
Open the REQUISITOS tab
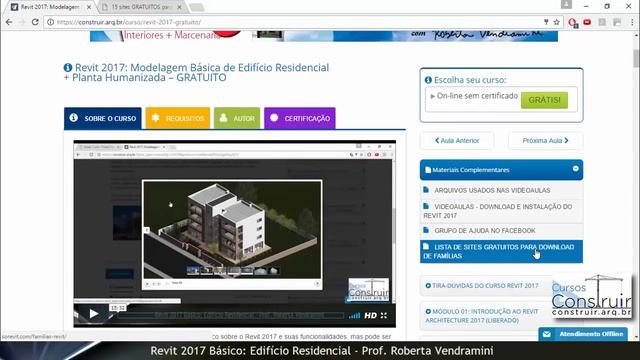coord(178,118)
